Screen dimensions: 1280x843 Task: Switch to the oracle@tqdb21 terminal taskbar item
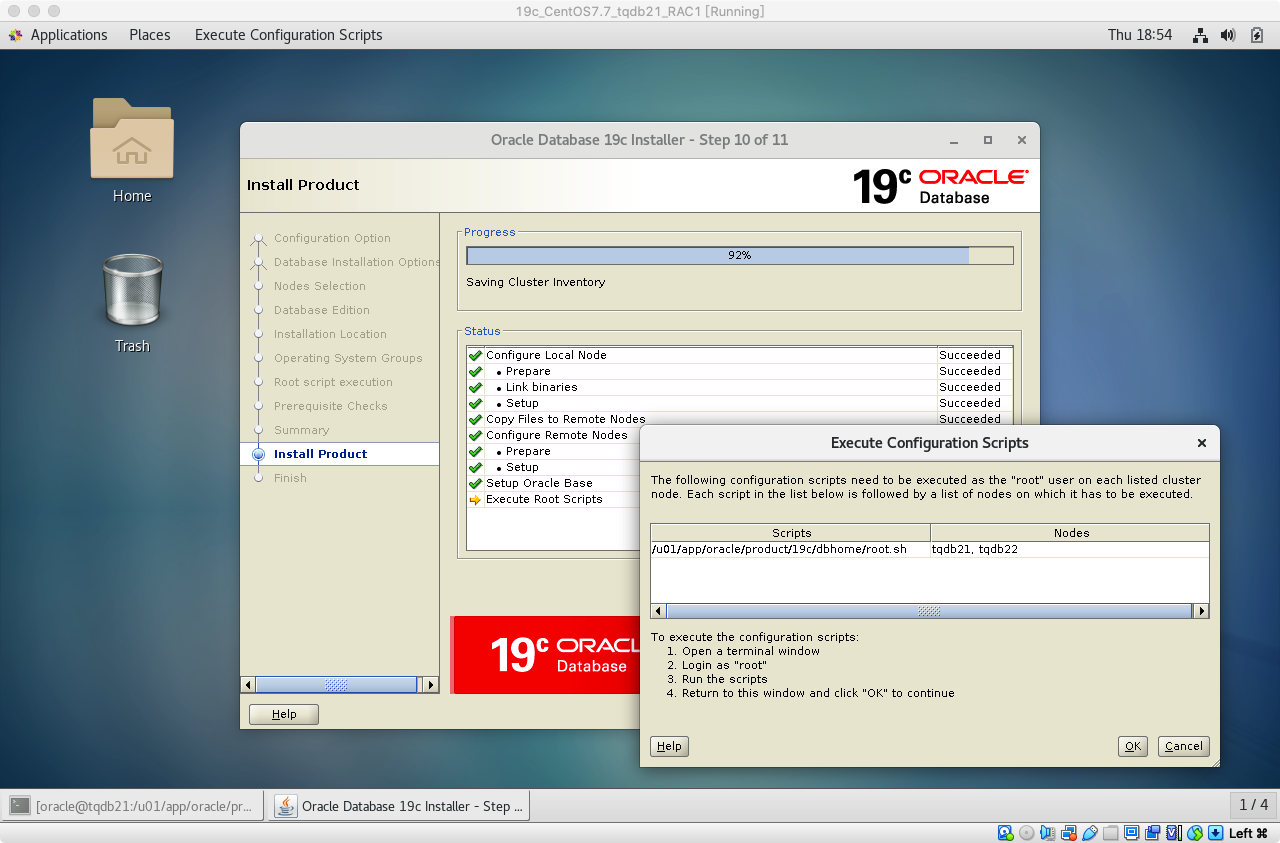tap(134, 806)
